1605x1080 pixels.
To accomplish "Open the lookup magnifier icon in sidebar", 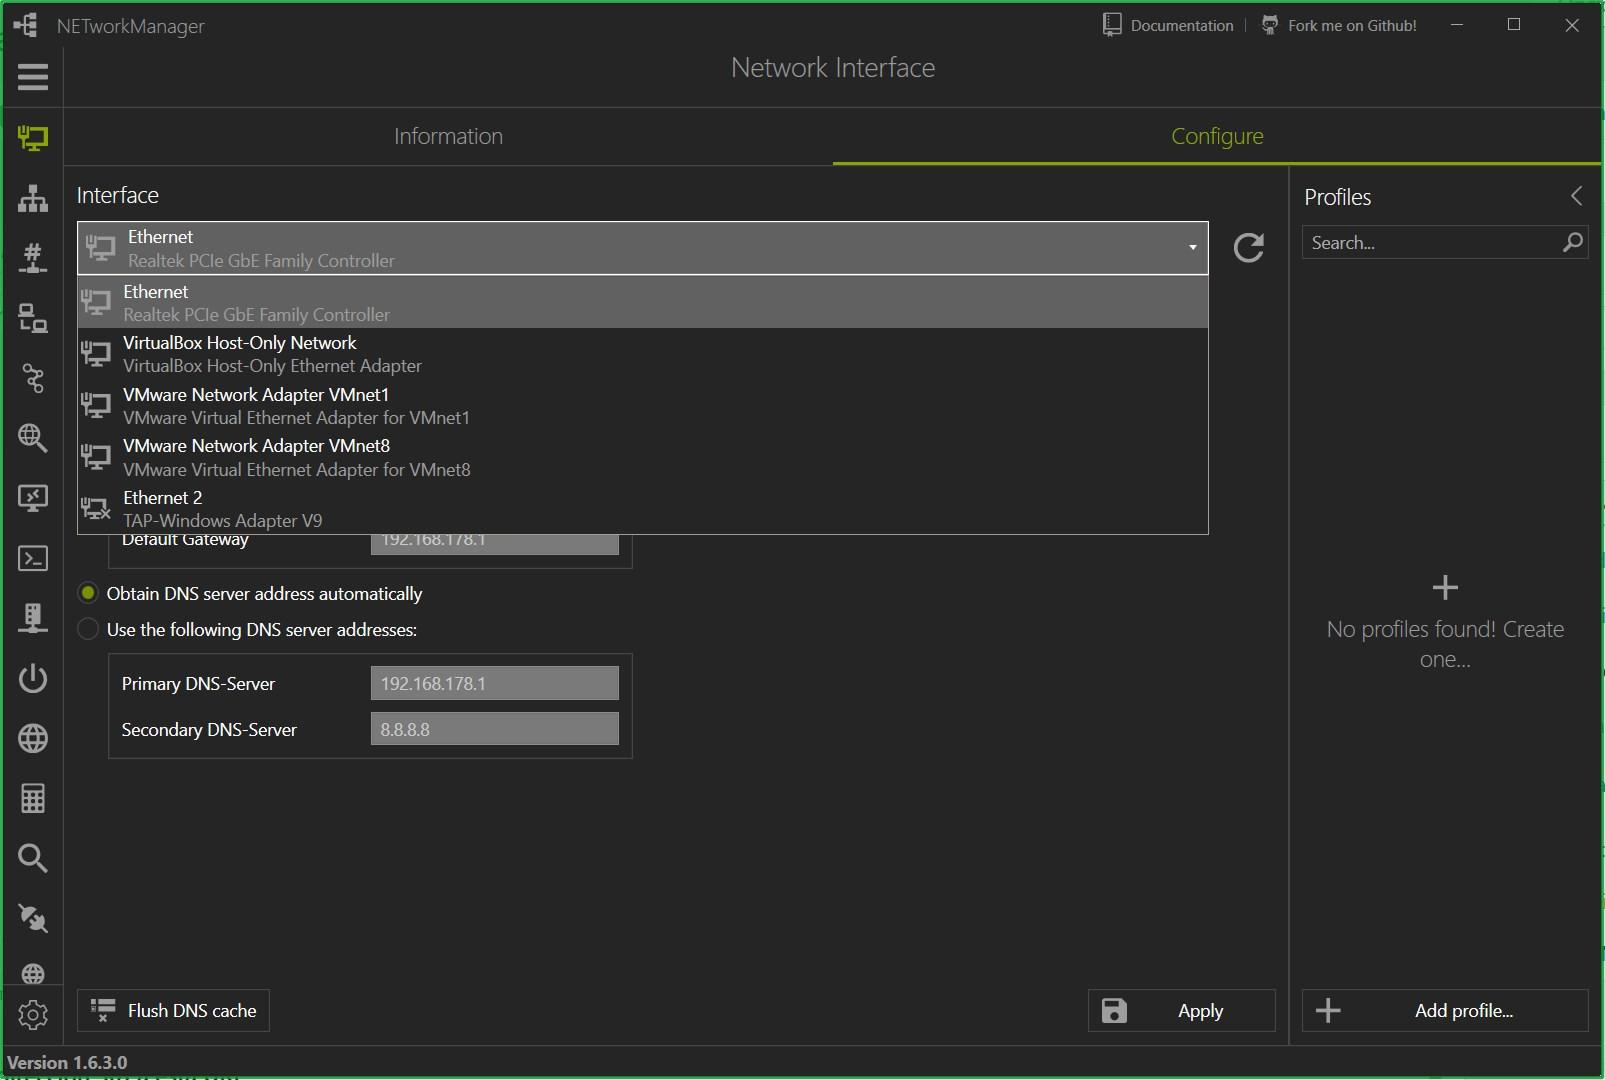I will click(32, 858).
